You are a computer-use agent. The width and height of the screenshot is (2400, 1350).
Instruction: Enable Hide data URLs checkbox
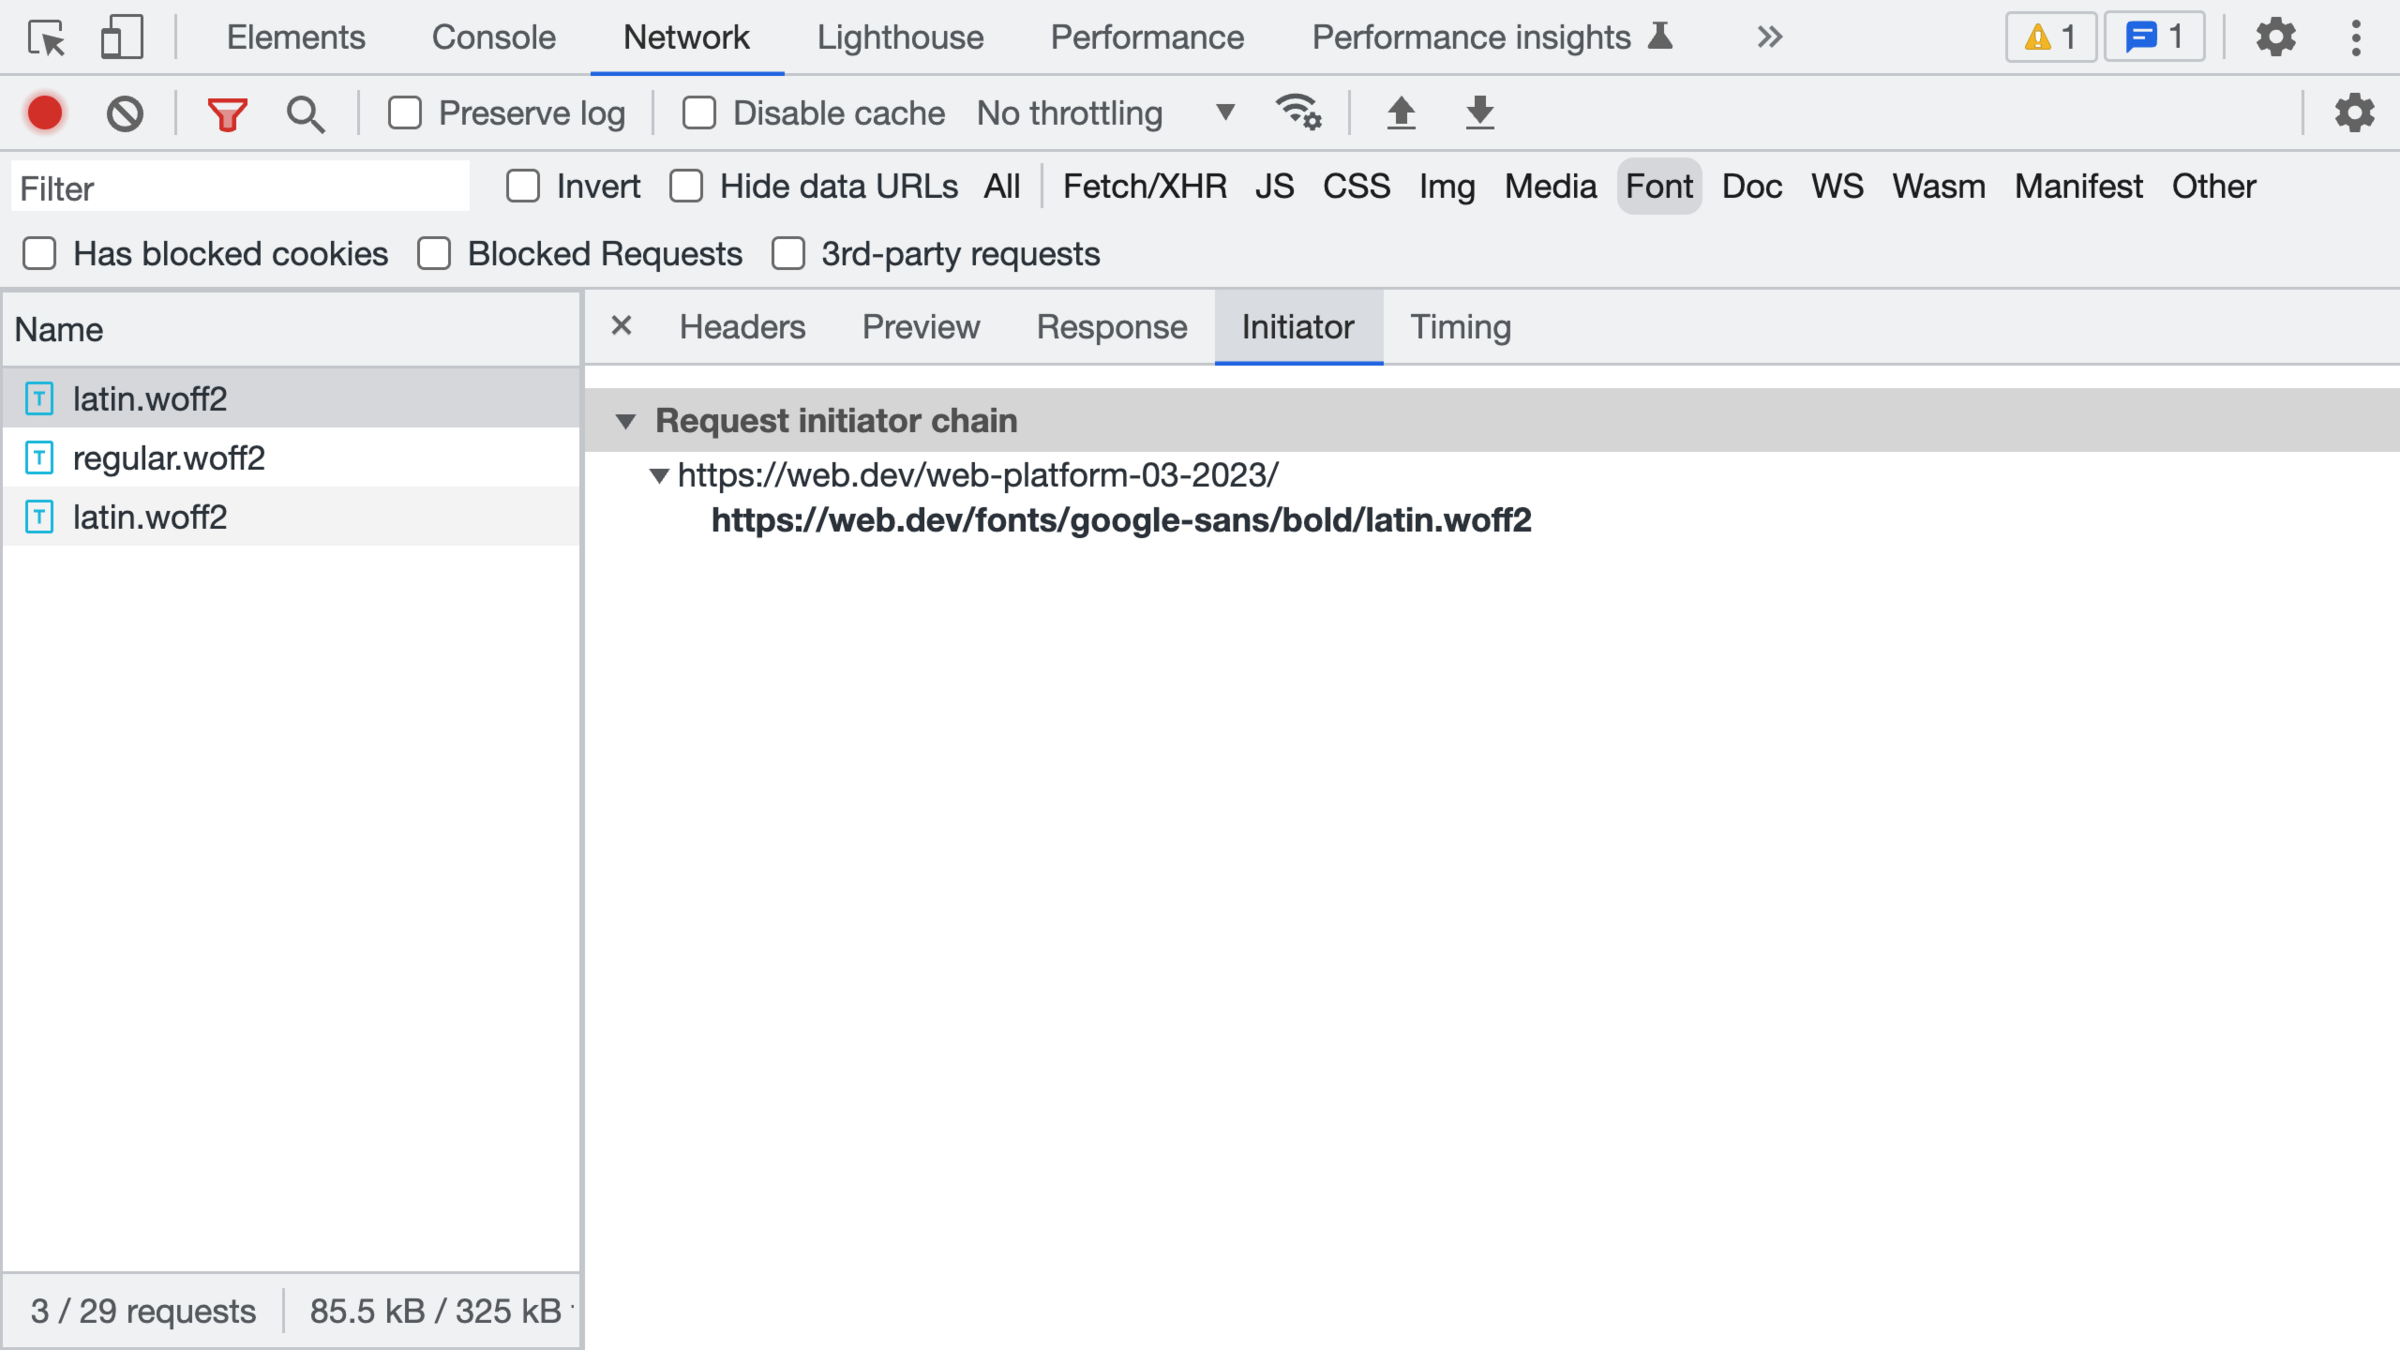point(687,186)
